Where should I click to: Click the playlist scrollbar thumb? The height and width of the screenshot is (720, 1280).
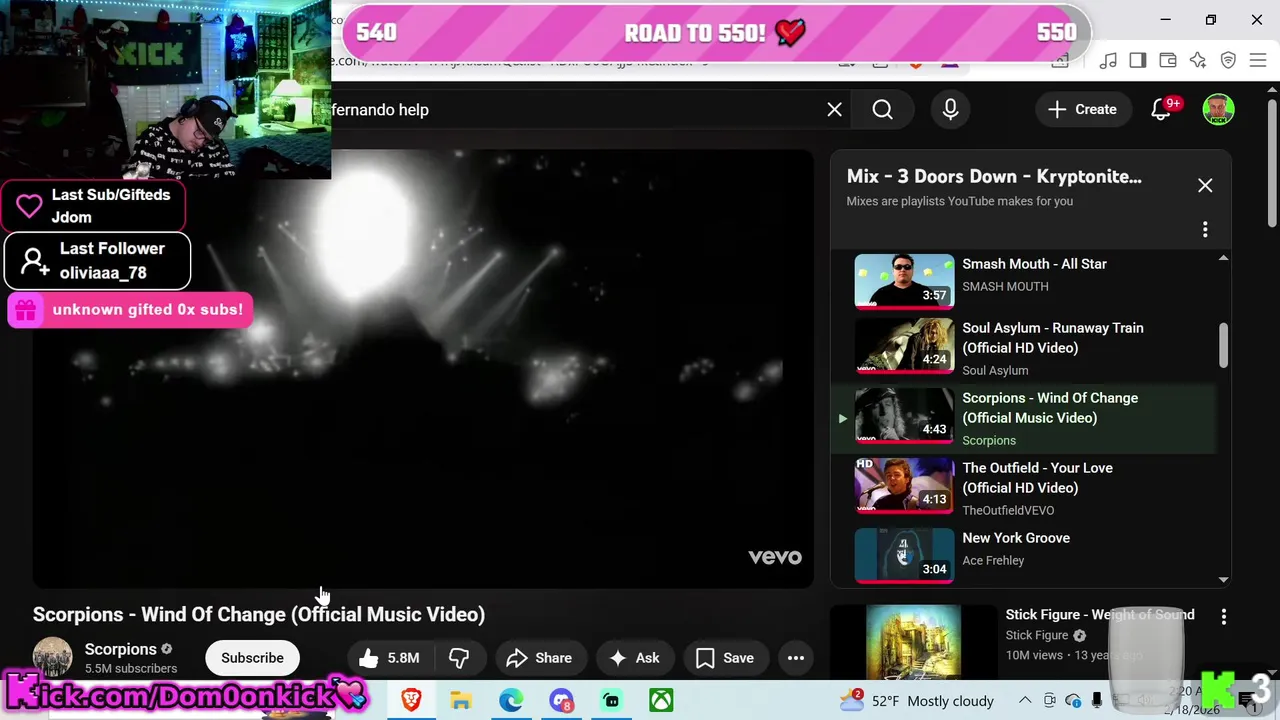tap(1223, 345)
